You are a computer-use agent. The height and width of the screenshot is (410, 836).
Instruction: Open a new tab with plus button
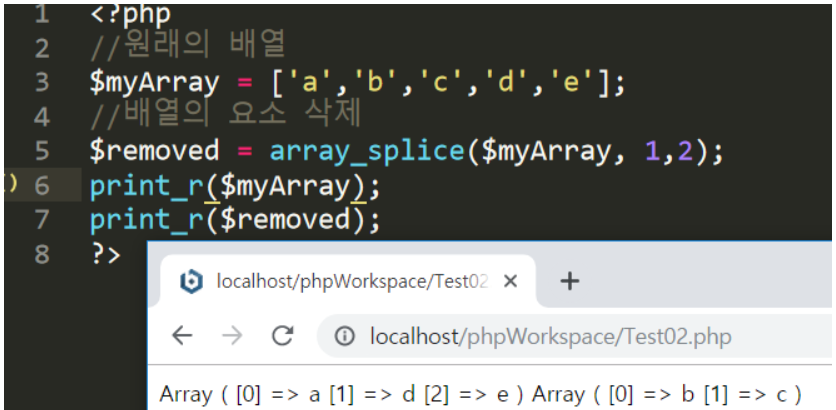(570, 281)
